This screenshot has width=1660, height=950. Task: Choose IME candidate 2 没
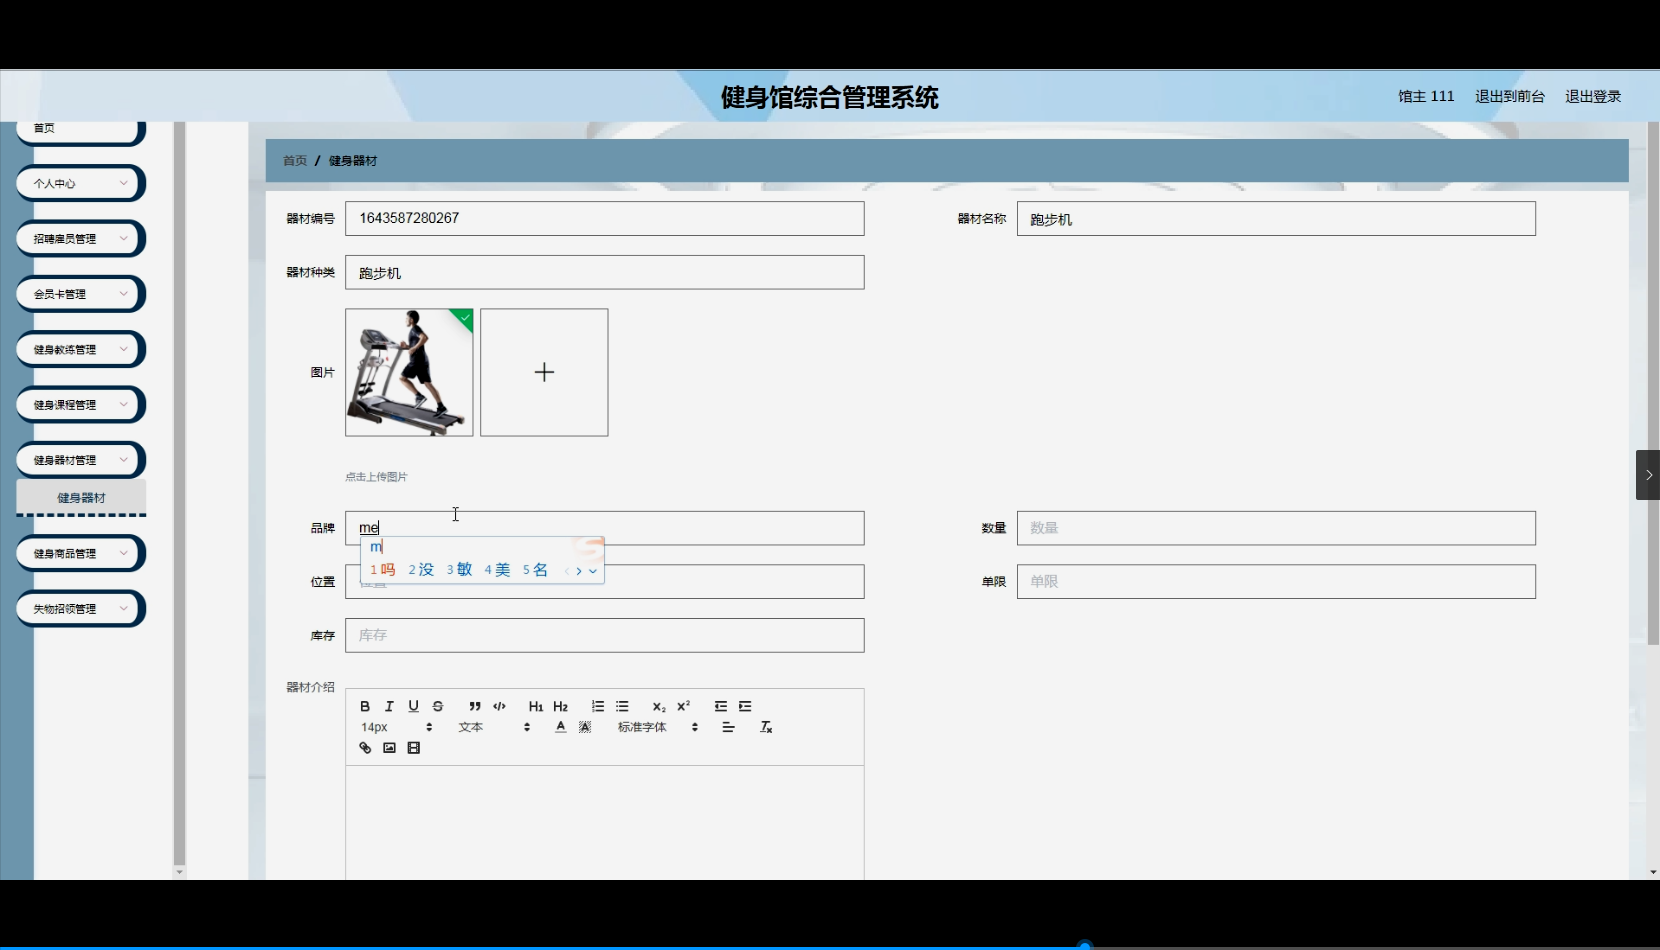tap(421, 570)
